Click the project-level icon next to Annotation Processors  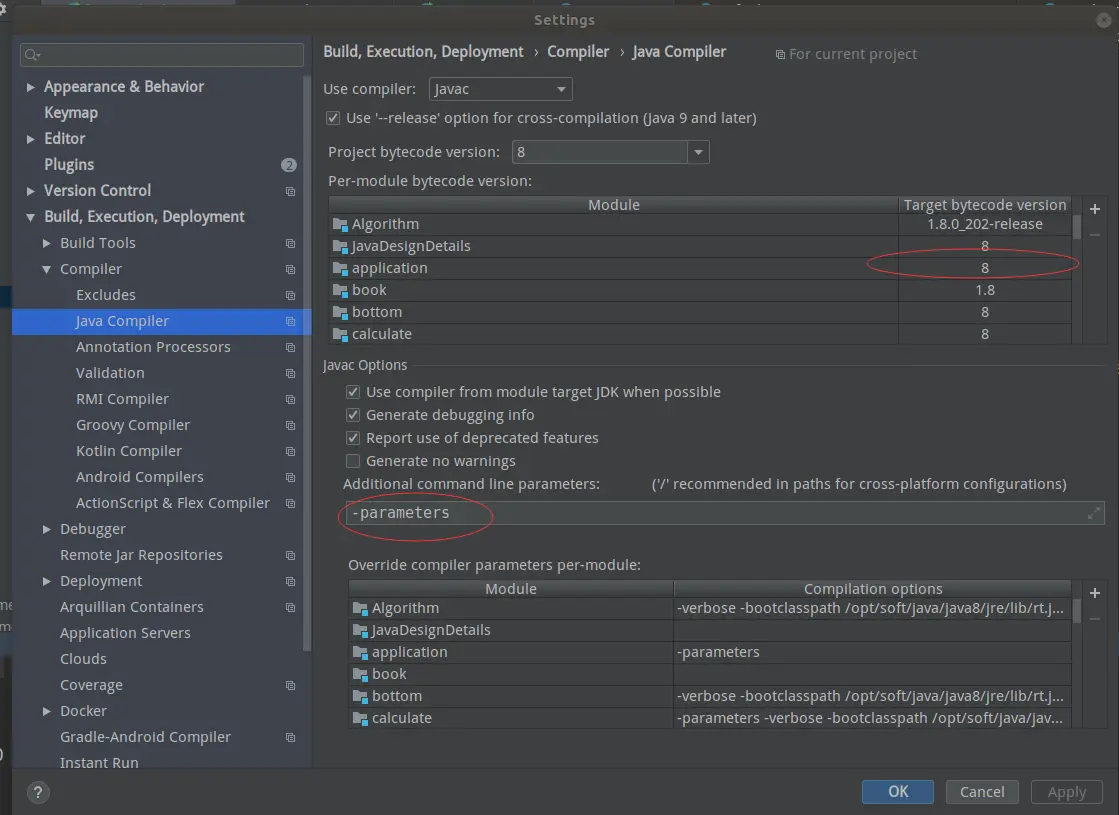click(x=290, y=348)
